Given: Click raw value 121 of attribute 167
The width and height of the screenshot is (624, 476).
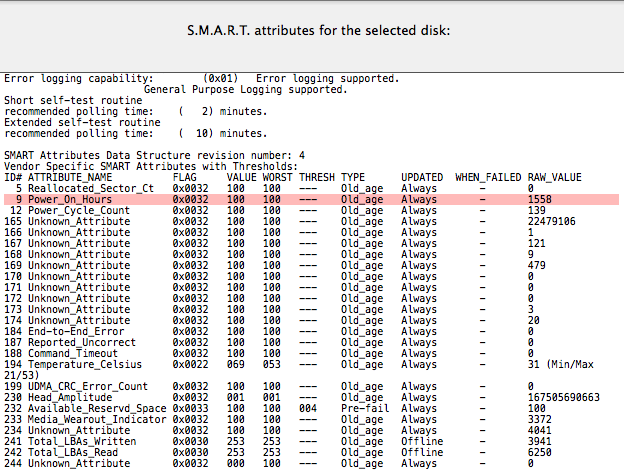Looking at the screenshot, I should [536, 244].
